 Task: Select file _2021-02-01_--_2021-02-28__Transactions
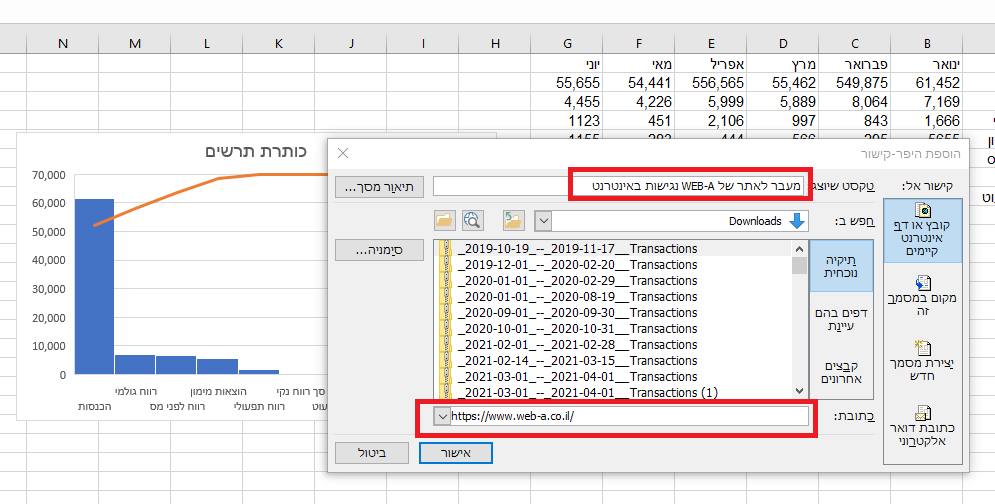(577, 345)
